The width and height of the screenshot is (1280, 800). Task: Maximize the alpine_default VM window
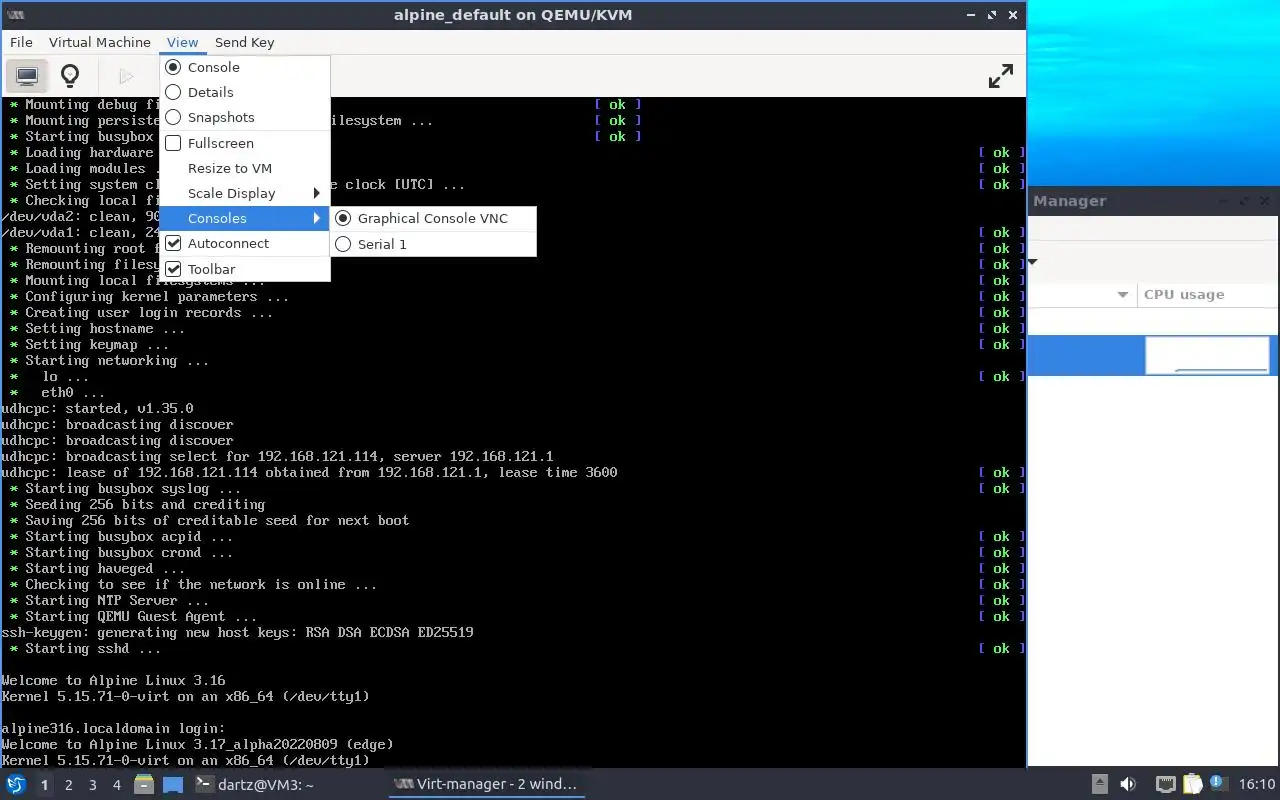point(993,15)
